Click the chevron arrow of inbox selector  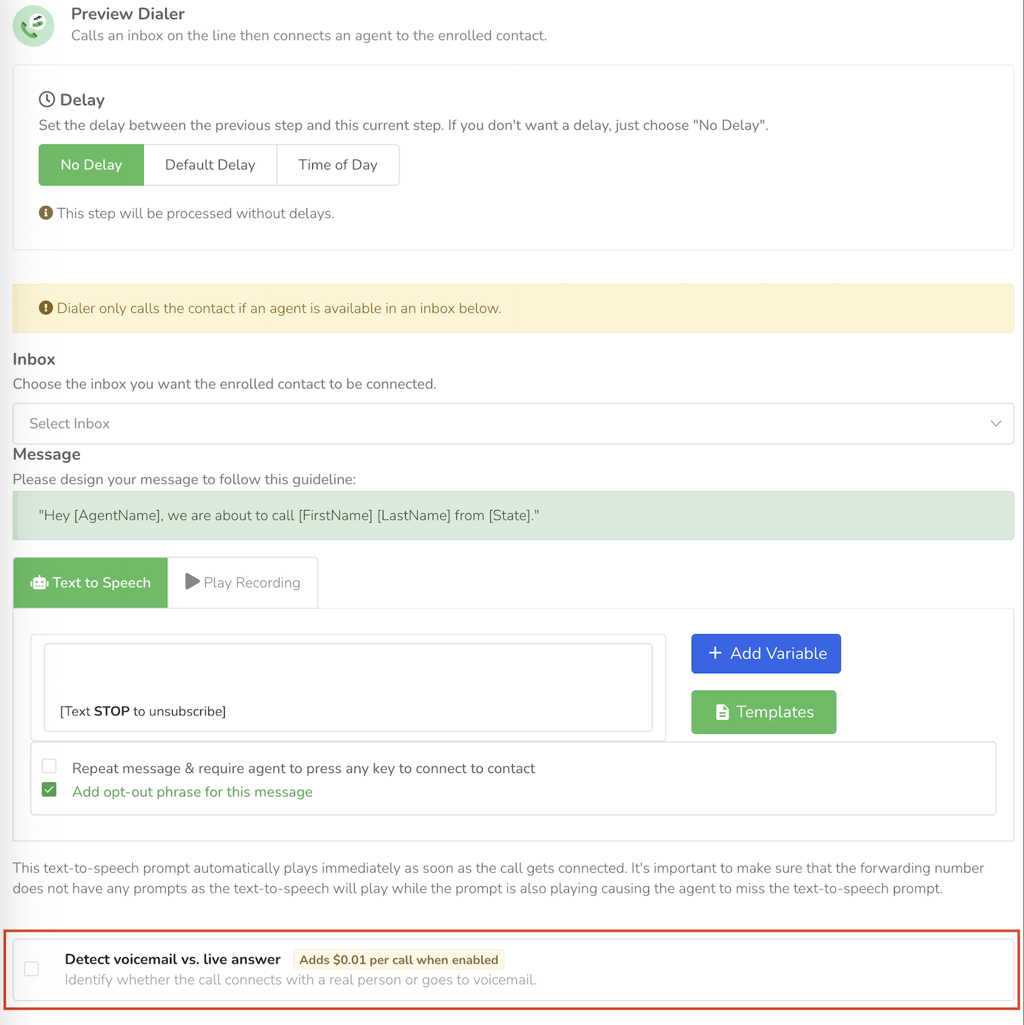coord(995,424)
